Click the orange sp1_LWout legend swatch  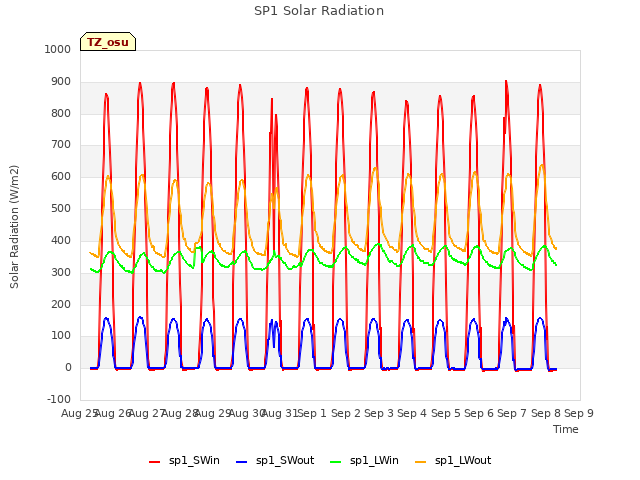pos(420,461)
